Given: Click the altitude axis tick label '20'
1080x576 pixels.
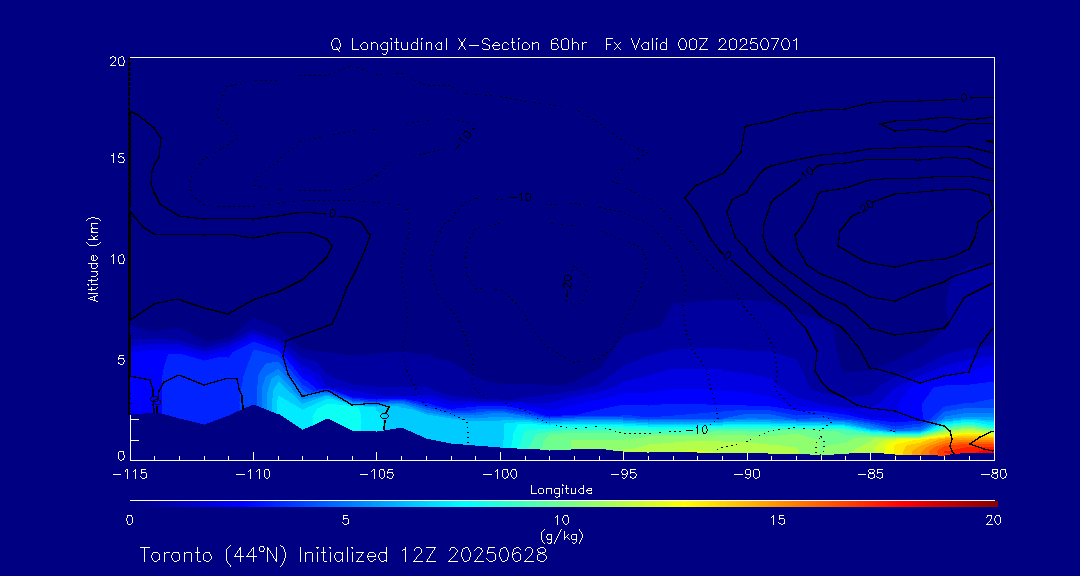Looking at the screenshot, I should (117, 61).
